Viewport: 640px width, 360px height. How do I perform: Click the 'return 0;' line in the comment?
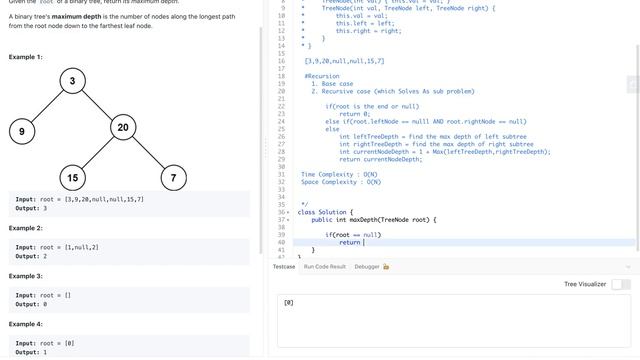[x=355, y=114]
